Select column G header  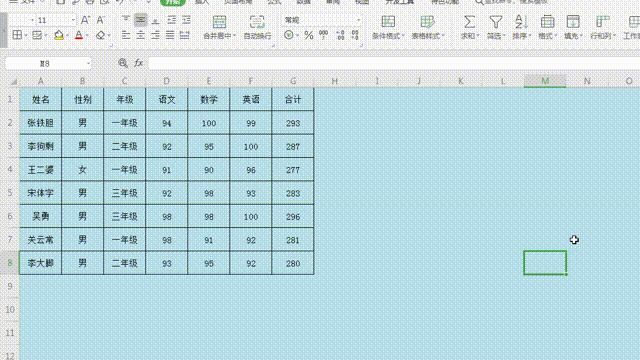(x=293, y=81)
